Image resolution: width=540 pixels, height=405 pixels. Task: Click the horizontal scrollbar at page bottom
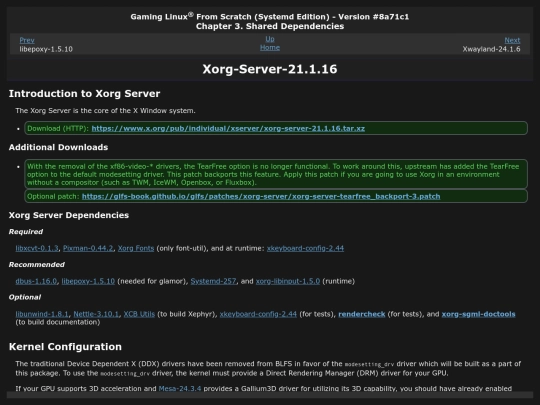point(270,395)
